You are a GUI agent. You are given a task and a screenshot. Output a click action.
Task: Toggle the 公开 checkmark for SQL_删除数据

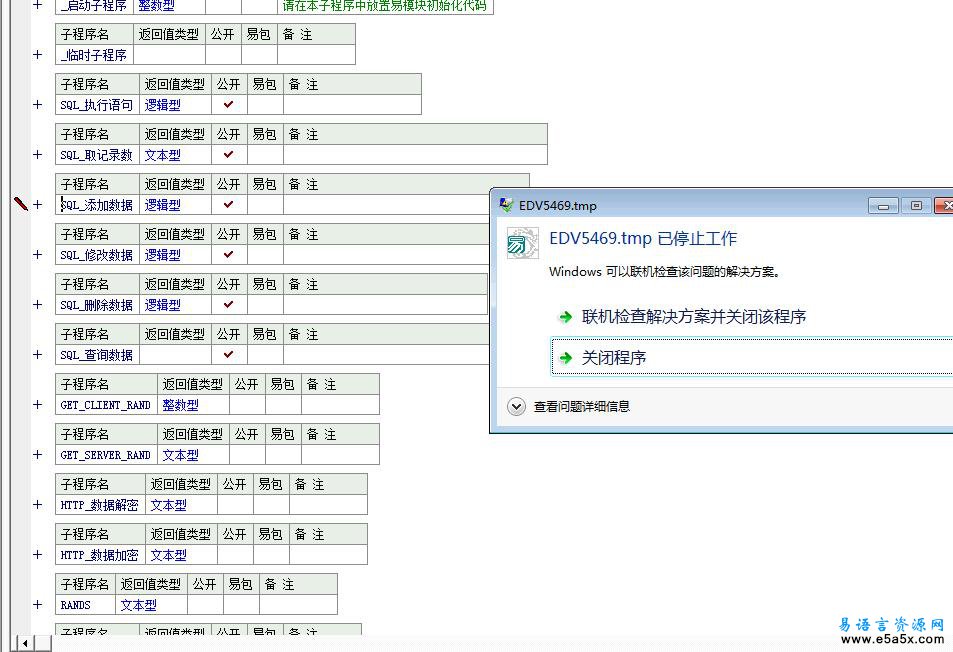tap(229, 304)
